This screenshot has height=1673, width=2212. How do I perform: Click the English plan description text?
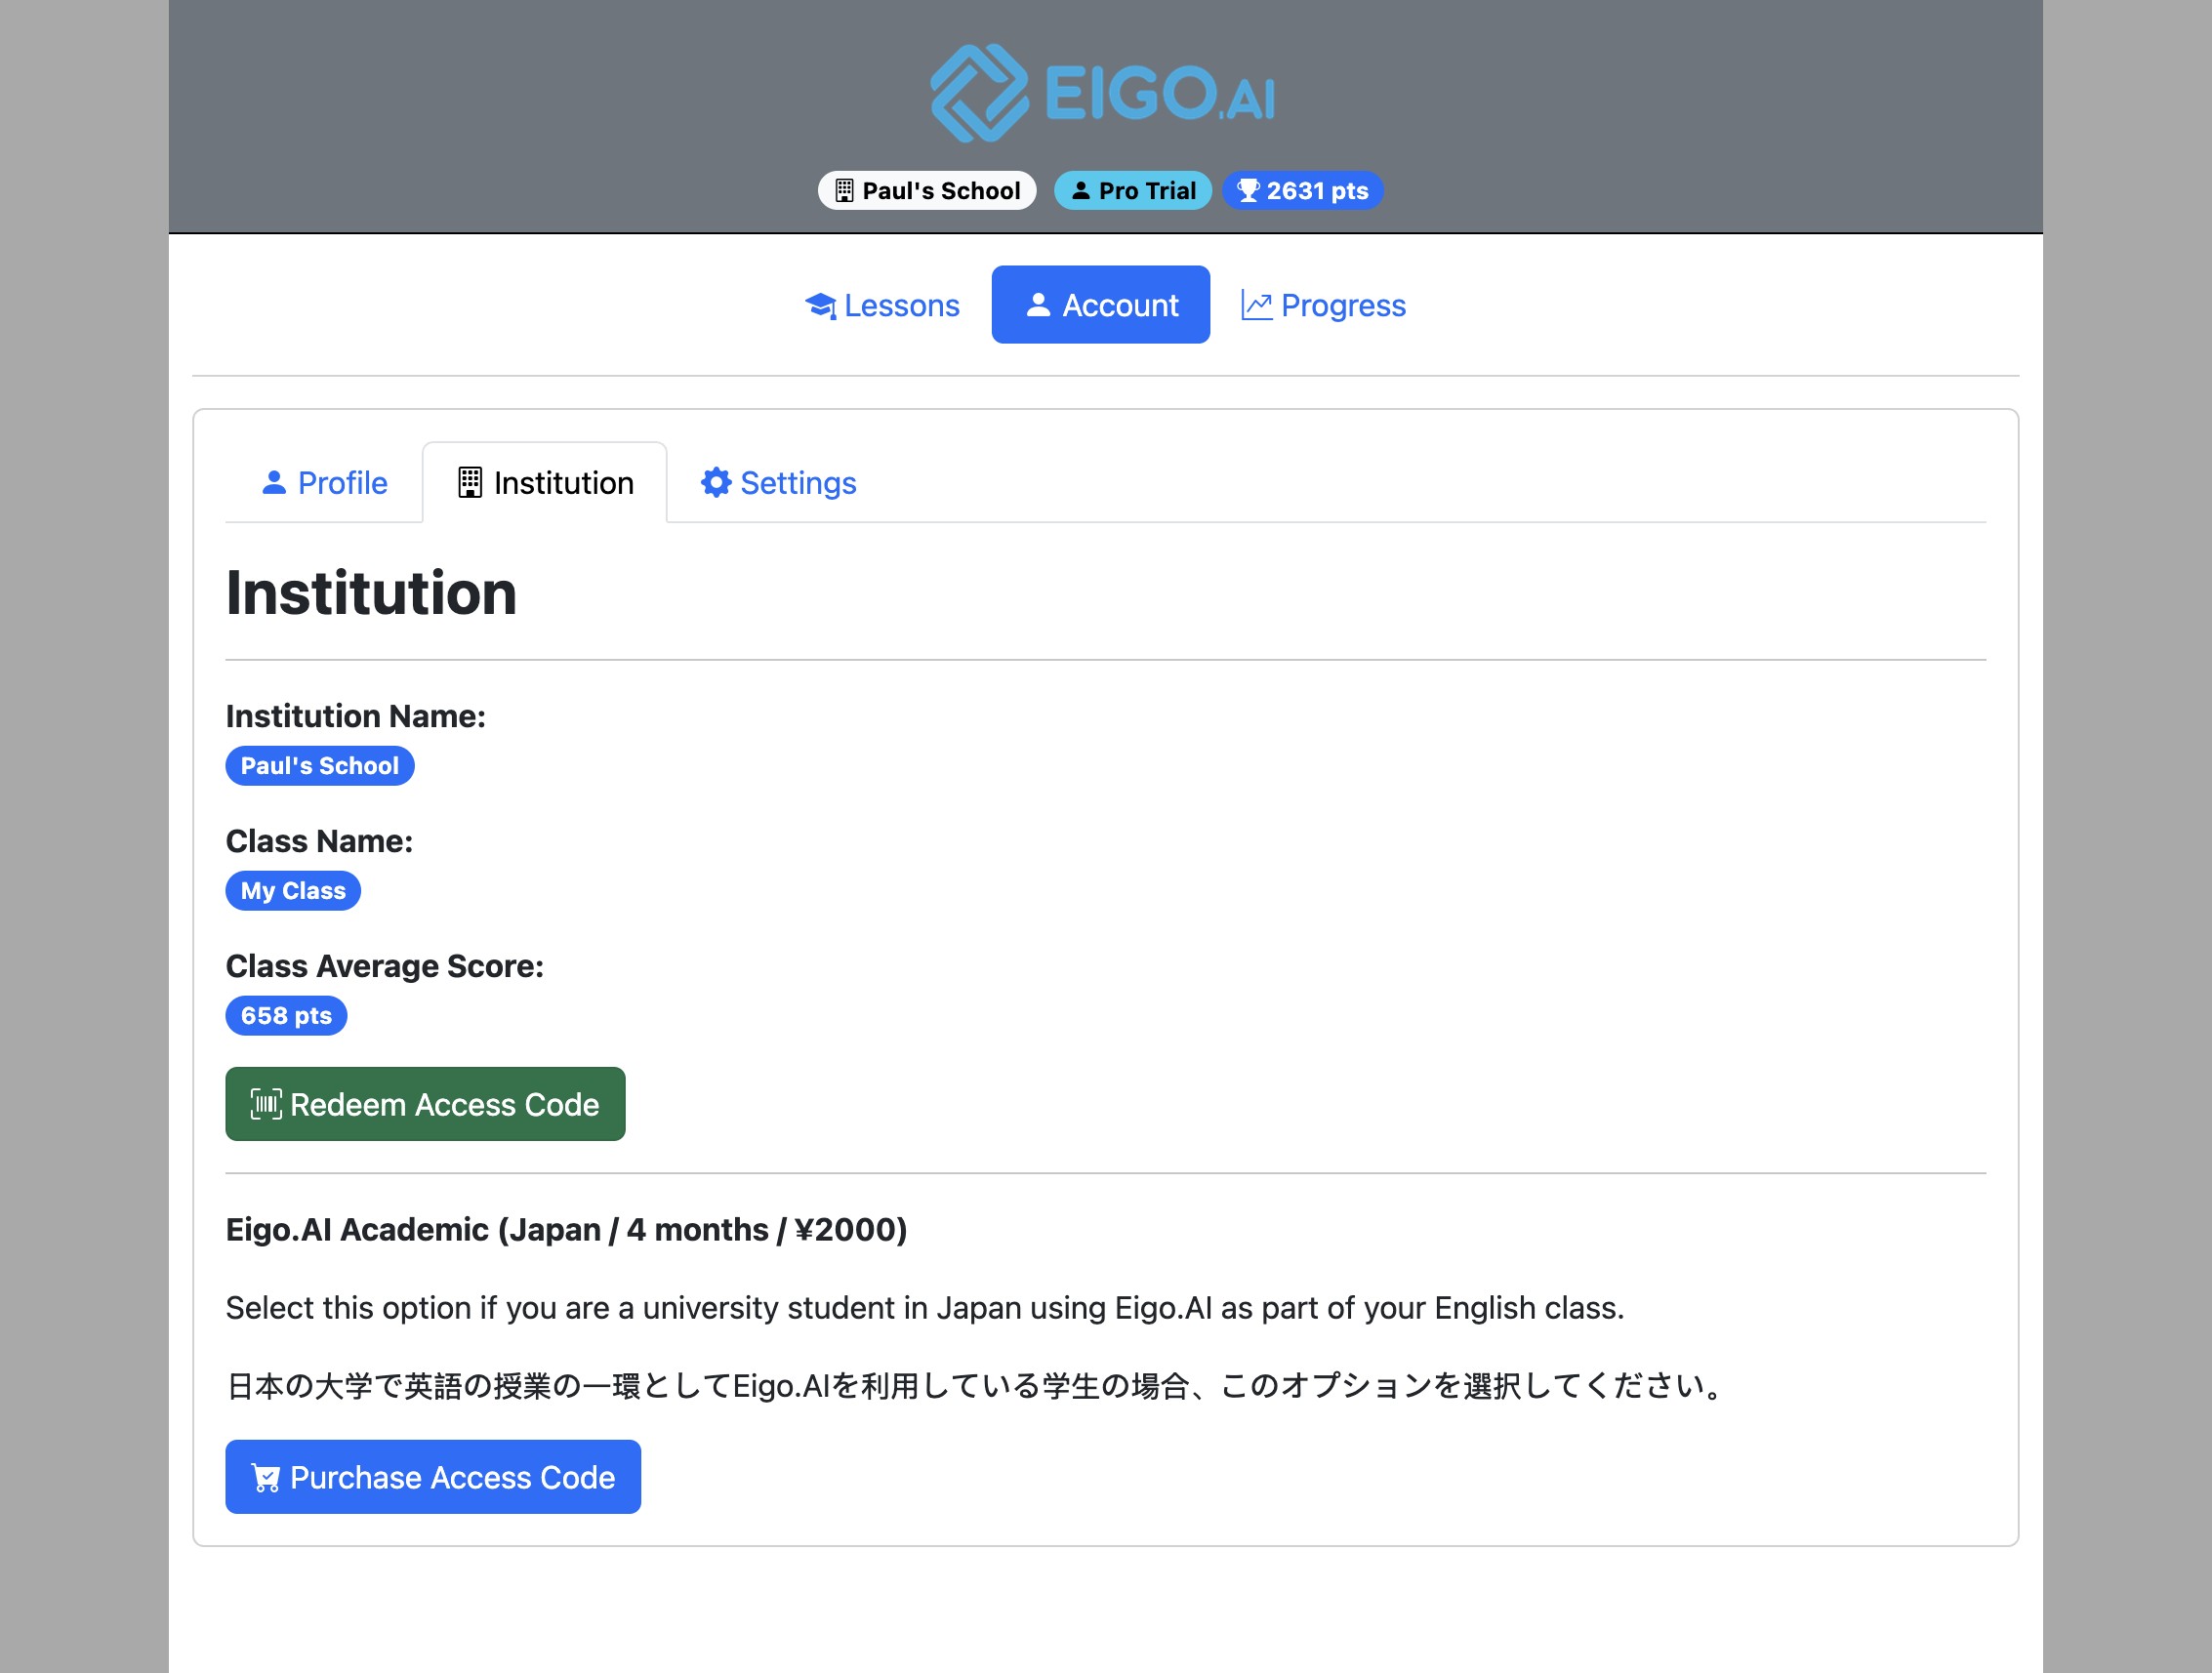(x=925, y=1308)
